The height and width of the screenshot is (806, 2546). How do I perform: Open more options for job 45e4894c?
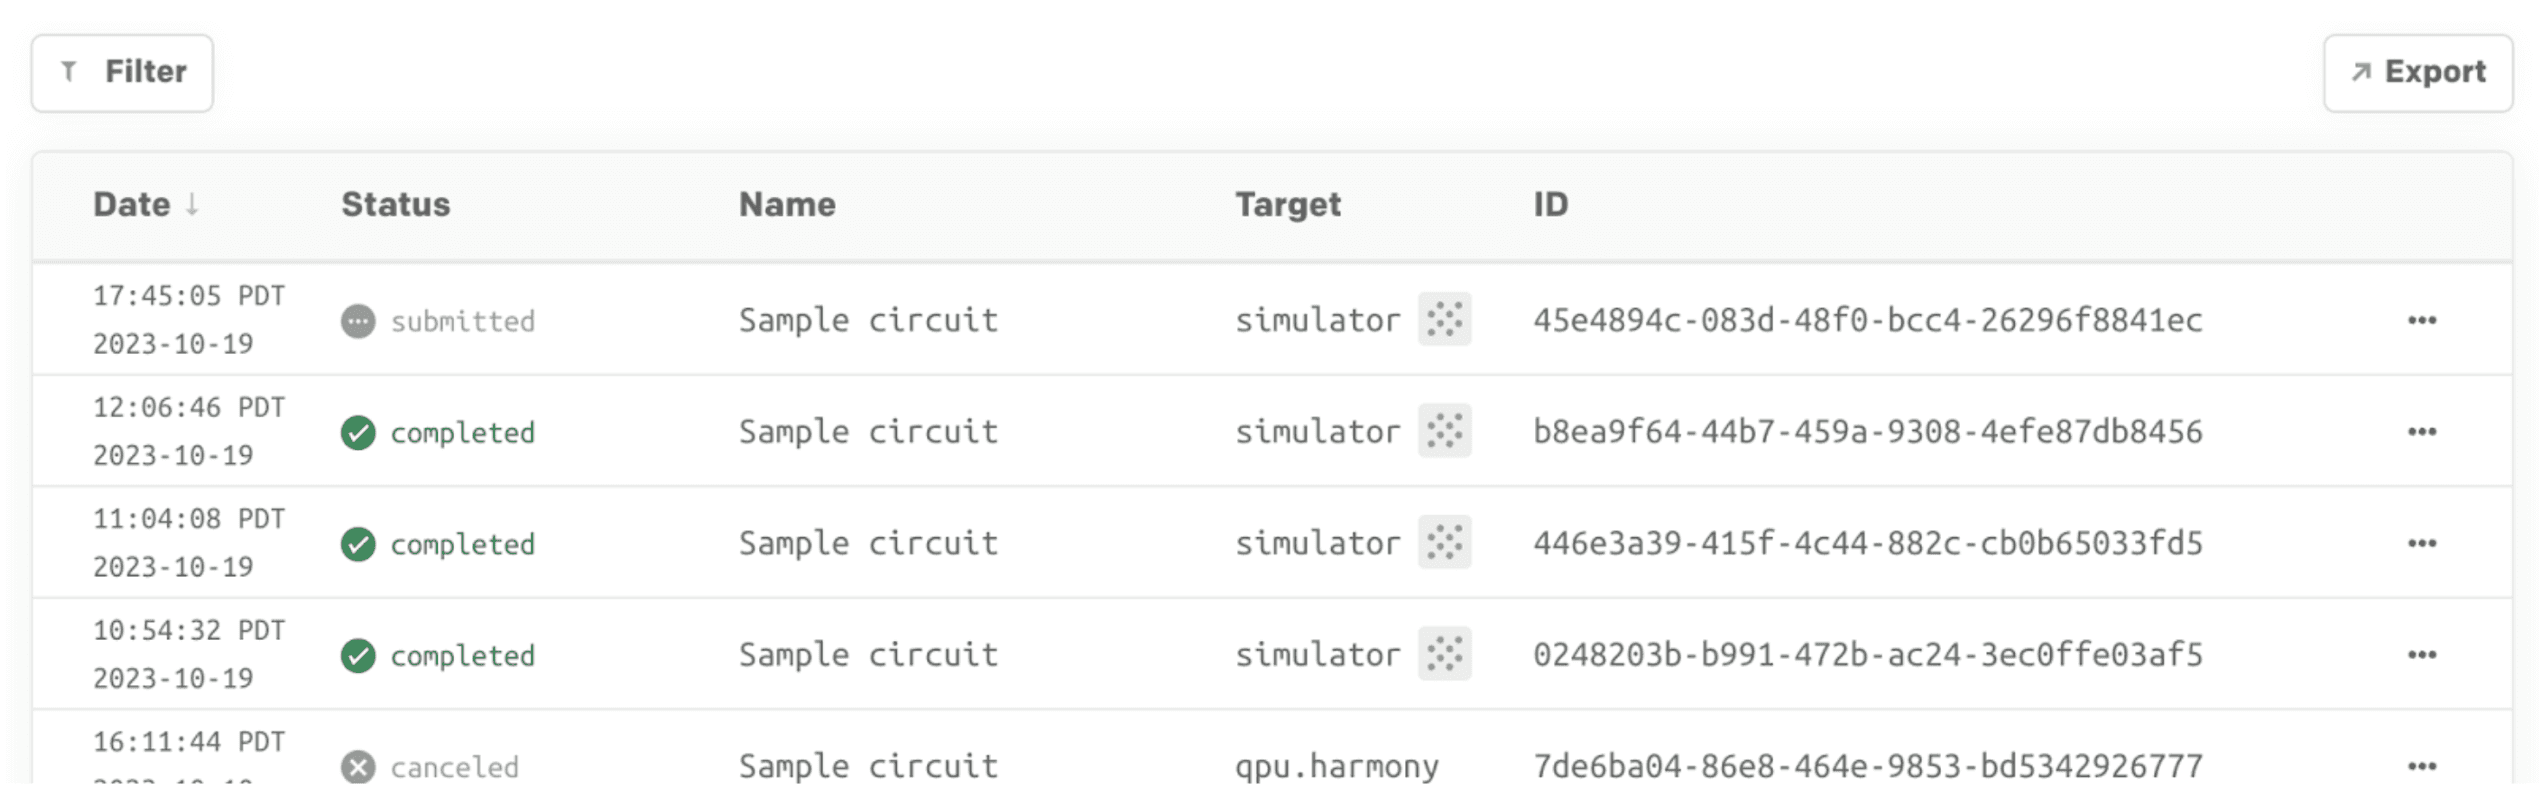2421,321
